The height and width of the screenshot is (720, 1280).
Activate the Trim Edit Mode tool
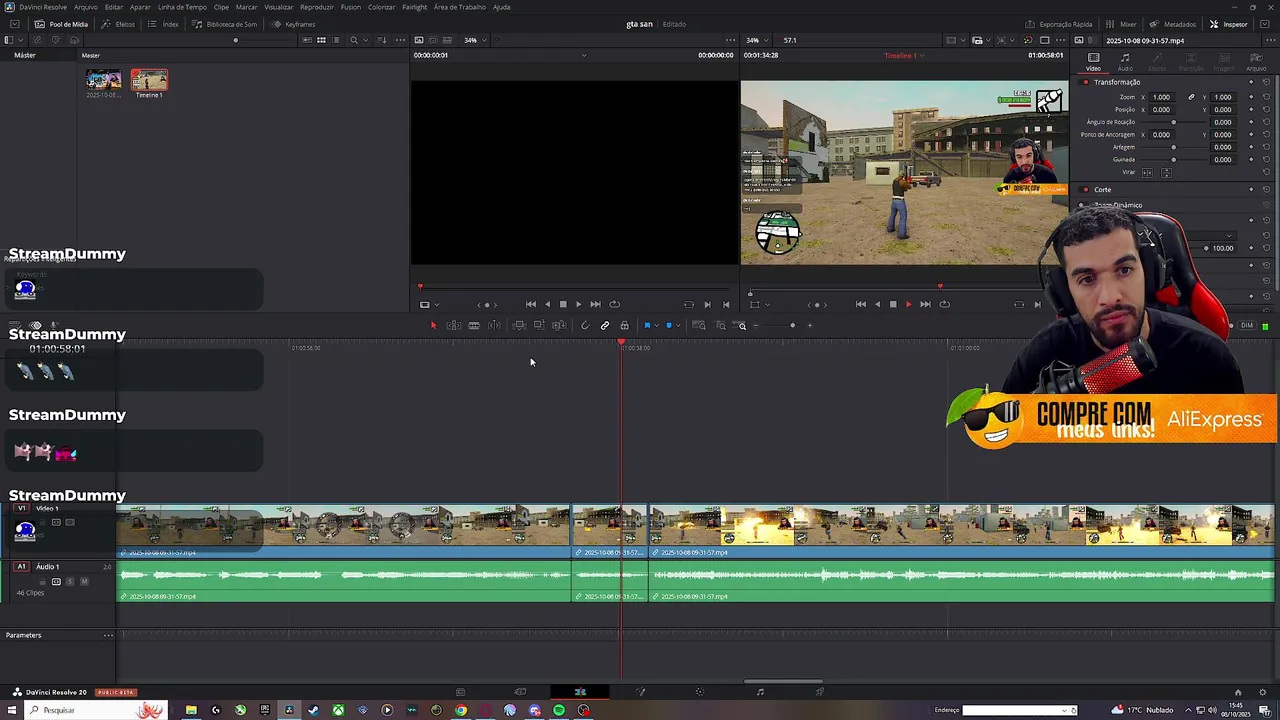(x=453, y=325)
